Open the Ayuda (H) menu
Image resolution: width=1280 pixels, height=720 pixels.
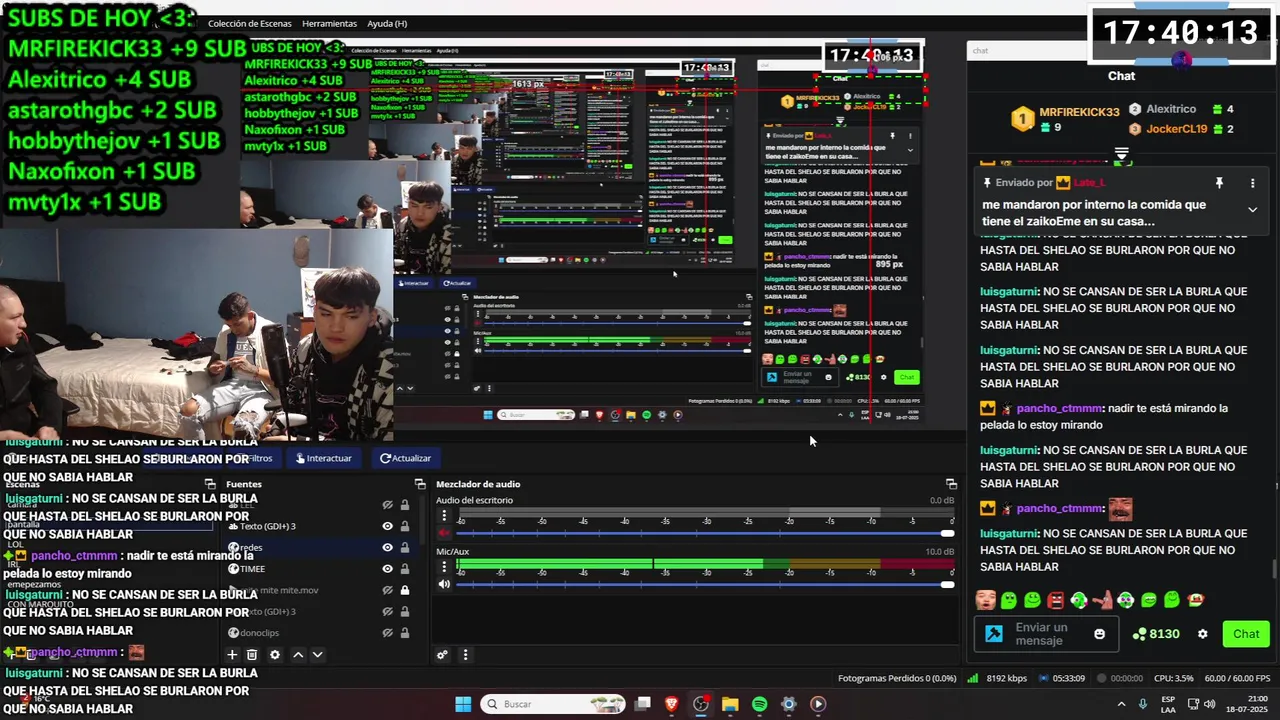(387, 23)
